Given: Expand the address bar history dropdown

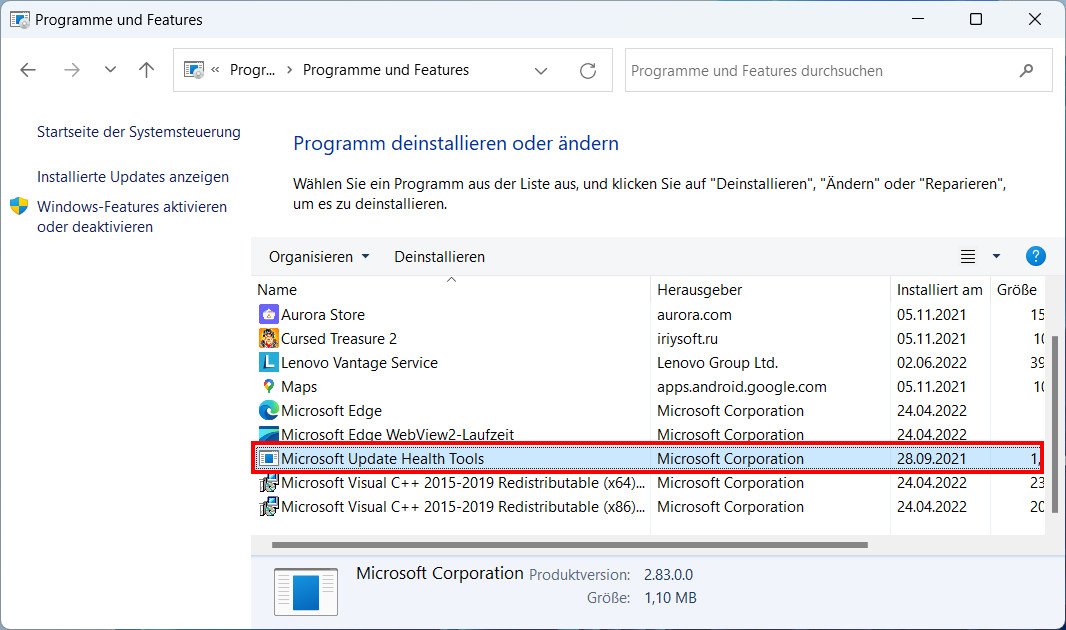Looking at the screenshot, I should [x=541, y=71].
